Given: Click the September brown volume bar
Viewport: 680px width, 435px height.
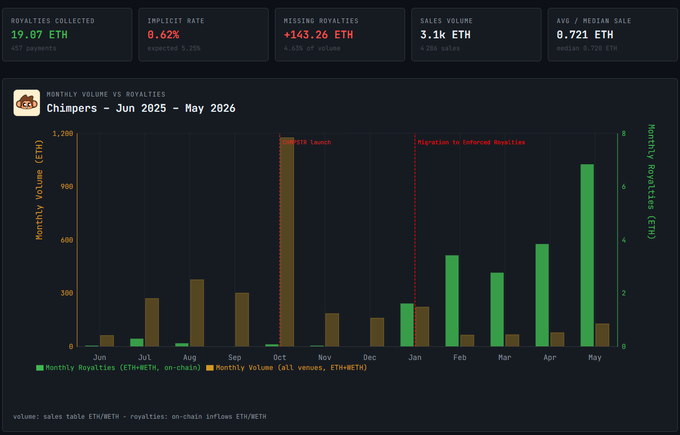Looking at the screenshot, I should [242, 320].
